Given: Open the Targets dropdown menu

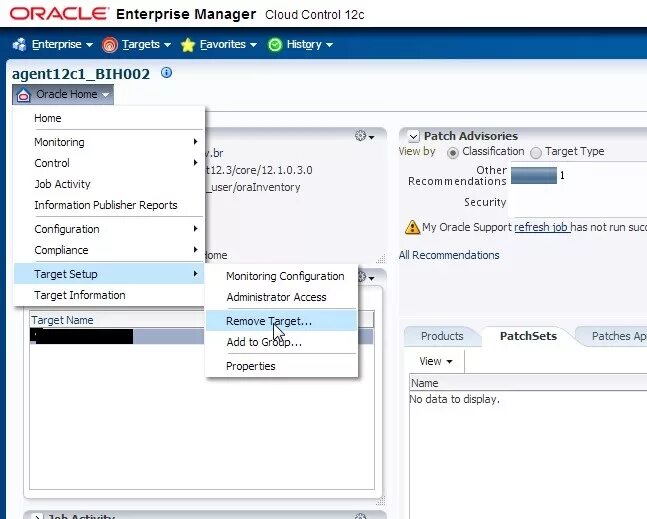Looking at the screenshot, I should (x=146, y=45).
